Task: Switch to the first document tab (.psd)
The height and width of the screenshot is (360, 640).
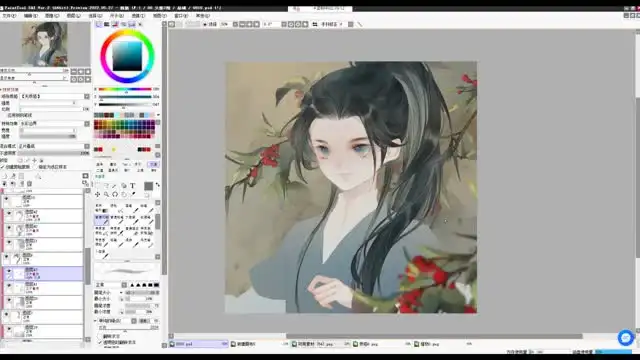Action: pyautogui.click(x=199, y=344)
